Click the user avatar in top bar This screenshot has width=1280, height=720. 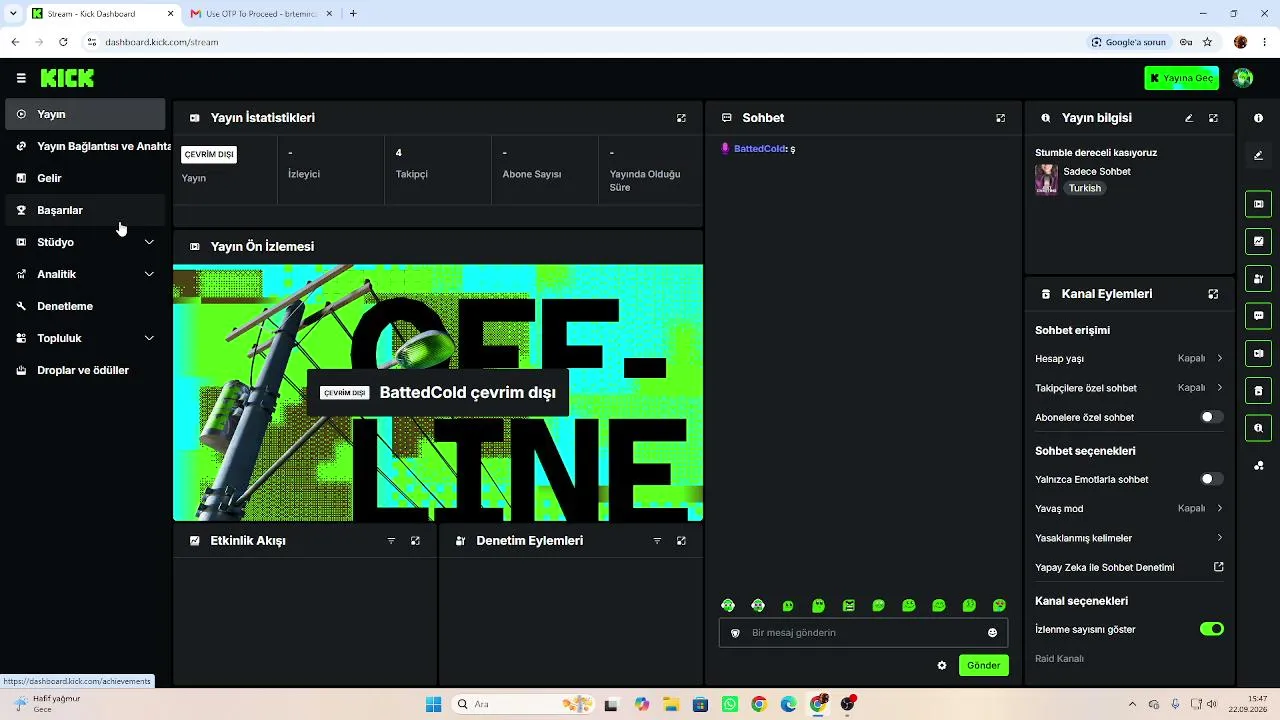1243,78
